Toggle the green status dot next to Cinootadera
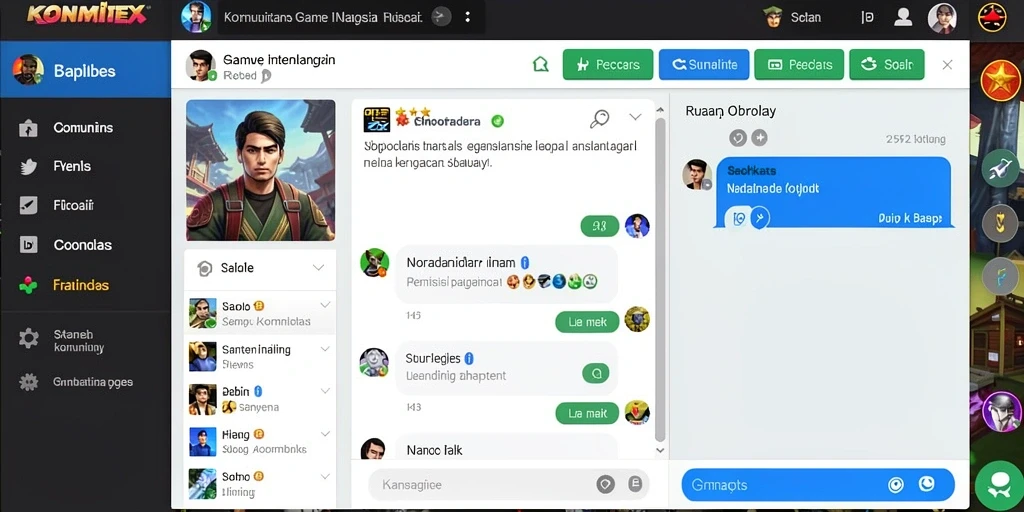This screenshot has width=1024, height=512. coord(497,121)
